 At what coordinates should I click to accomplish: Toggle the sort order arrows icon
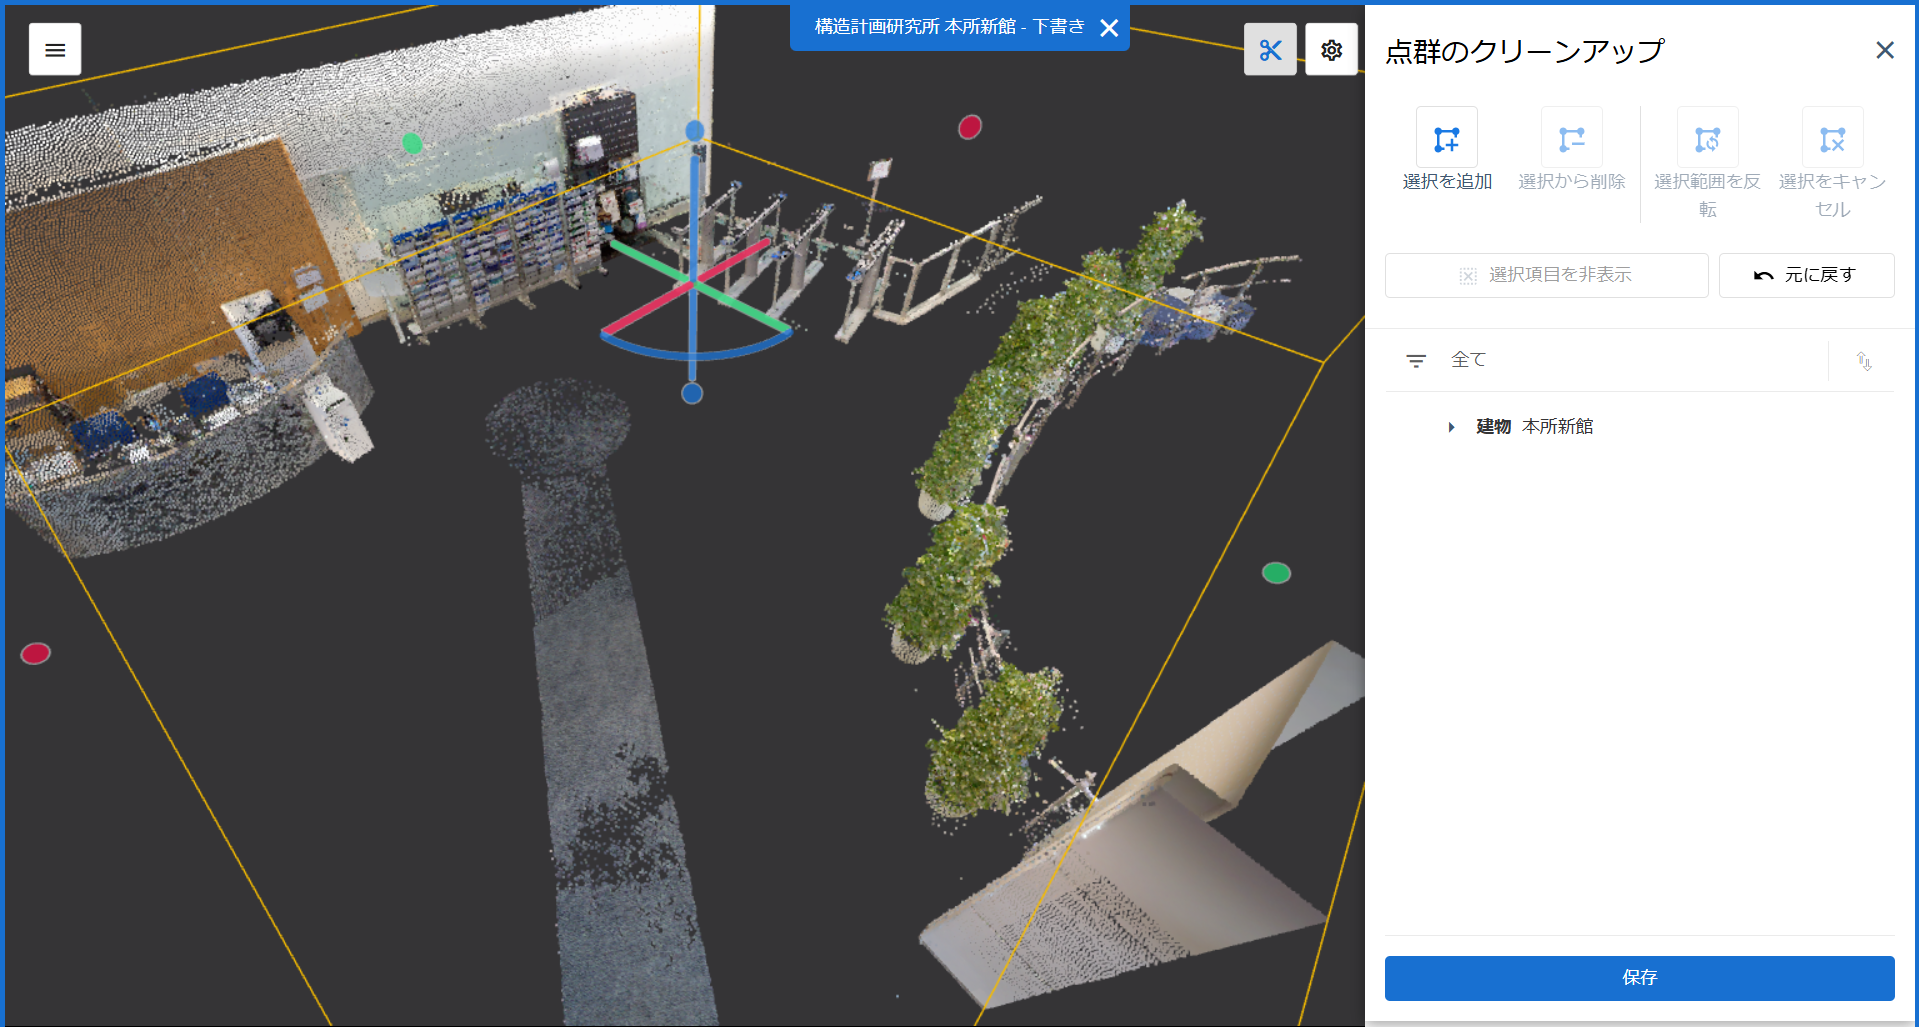(1864, 361)
